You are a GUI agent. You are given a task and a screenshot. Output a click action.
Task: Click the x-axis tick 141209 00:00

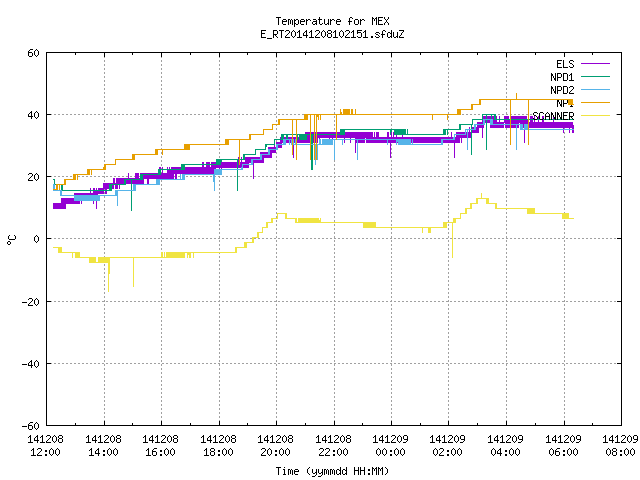pos(391,446)
